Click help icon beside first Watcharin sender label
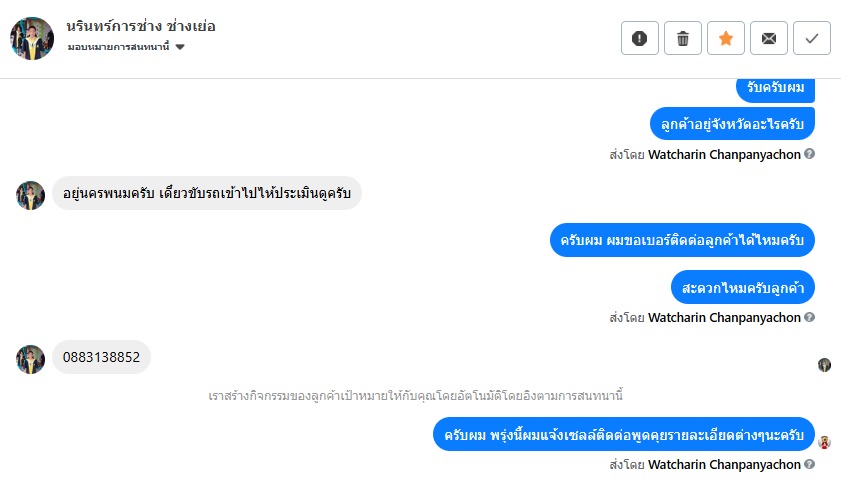Image resolution: width=841 pixels, height=497 pixels. (810, 154)
